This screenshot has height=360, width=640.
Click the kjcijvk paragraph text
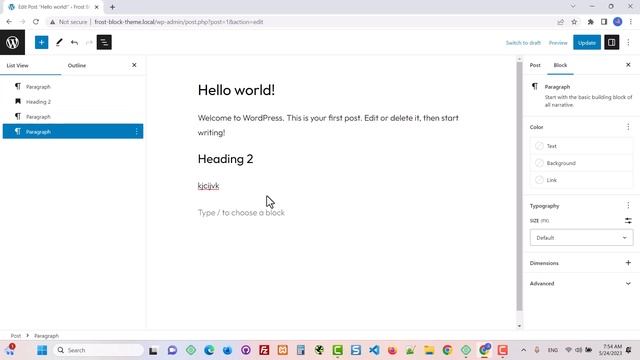(208, 186)
